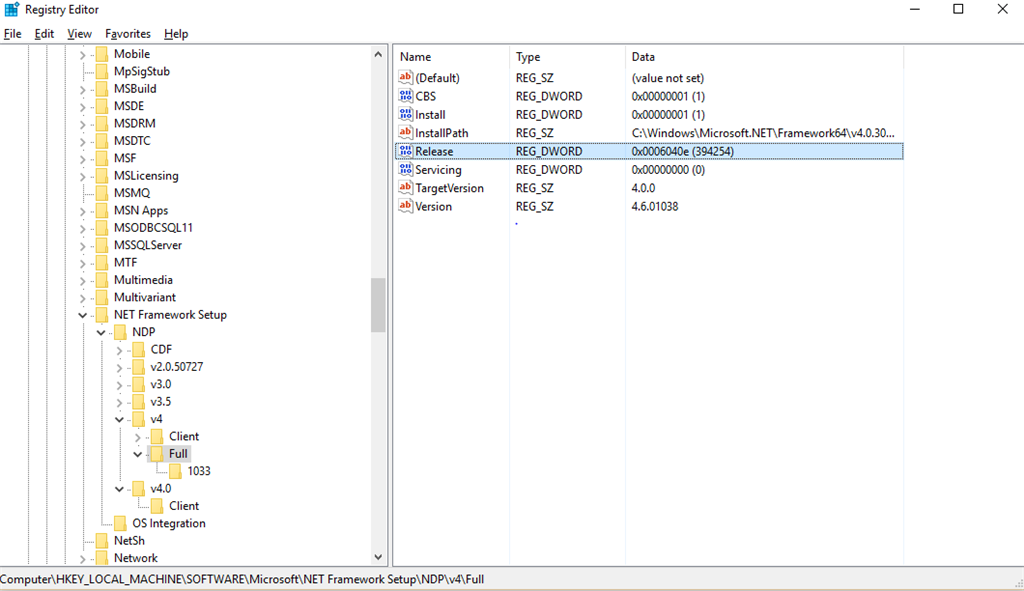Click the InstallPath string value icon
The image size is (1024, 591).
(x=406, y=133)
